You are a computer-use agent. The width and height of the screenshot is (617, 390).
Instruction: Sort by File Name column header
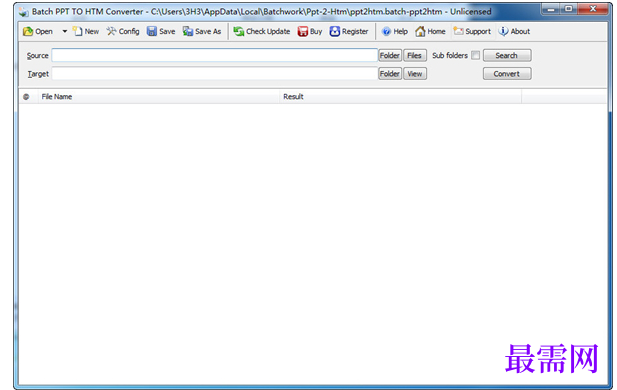pos(158,97)
